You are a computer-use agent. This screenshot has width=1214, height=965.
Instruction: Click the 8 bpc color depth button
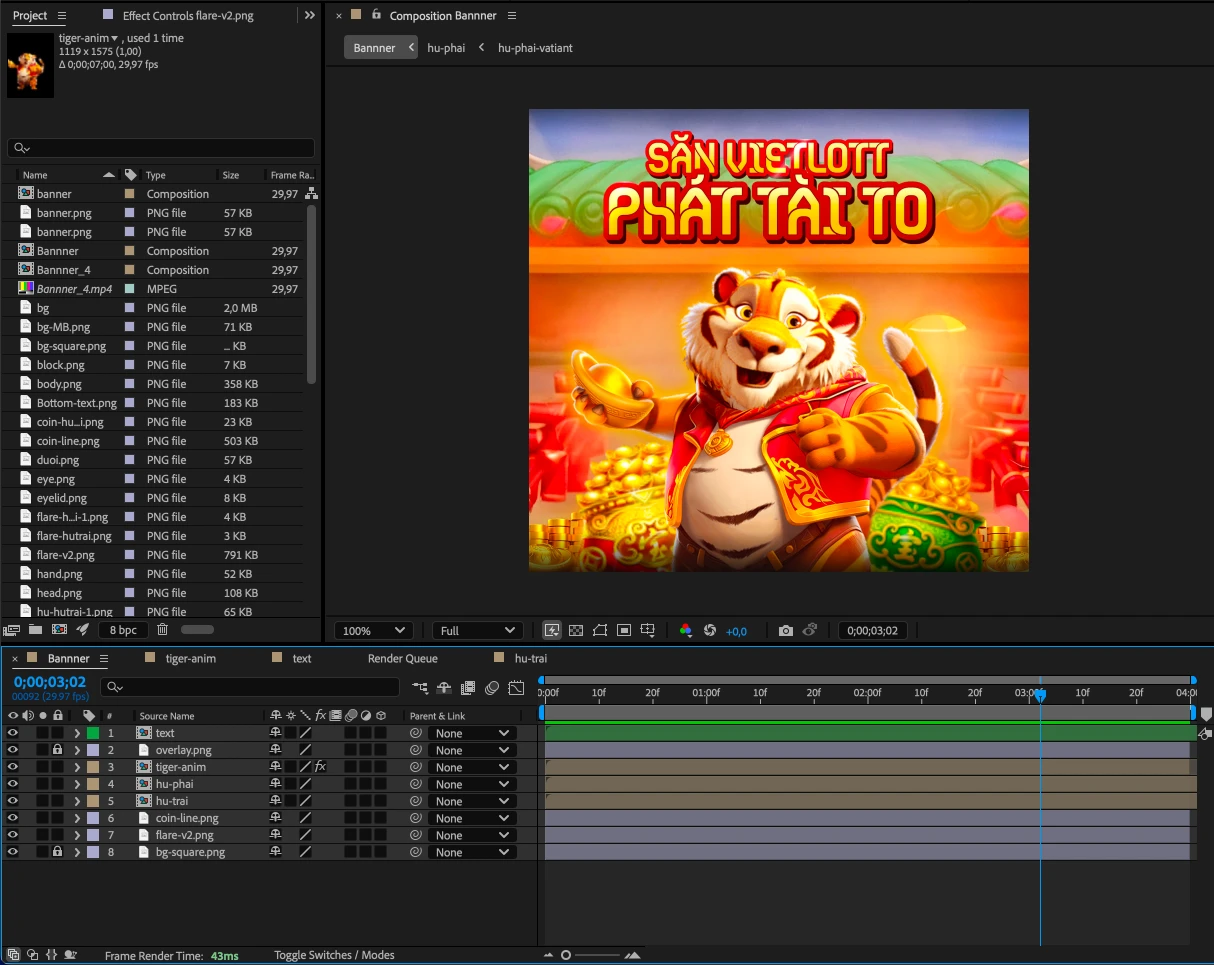tap(124, 629)
